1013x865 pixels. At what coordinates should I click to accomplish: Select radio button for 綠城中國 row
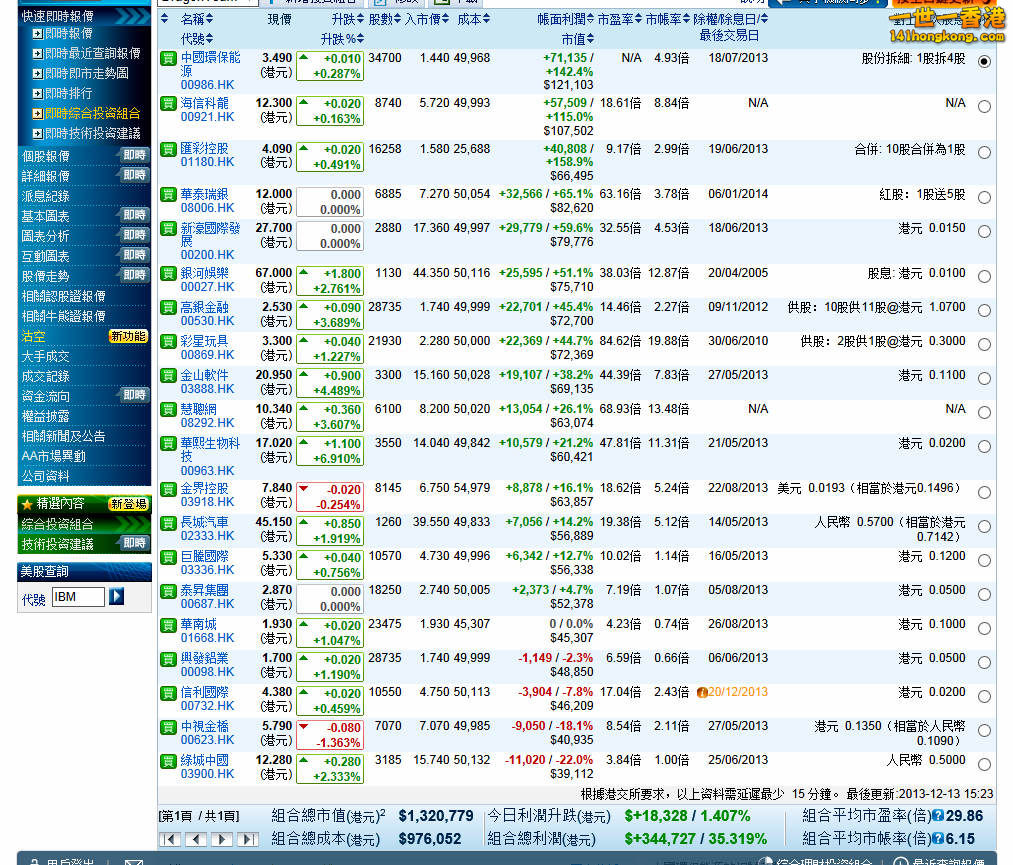click(984, 764)
